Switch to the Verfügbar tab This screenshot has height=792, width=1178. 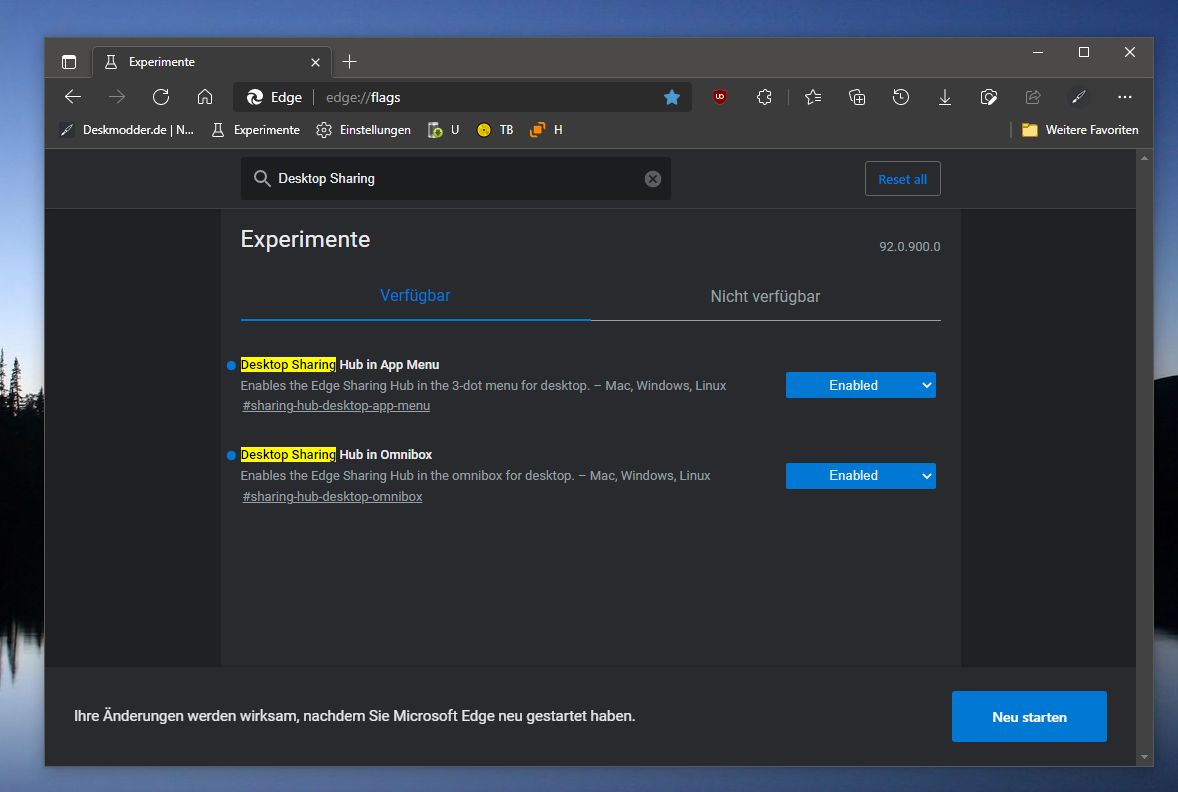click(x=415, y=295)
